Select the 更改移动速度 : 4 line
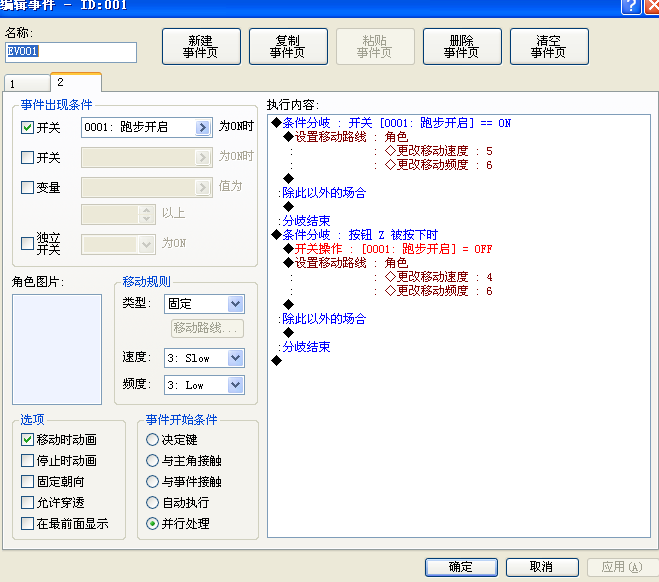Screen dimensions: 659x582 pos(439,277)
